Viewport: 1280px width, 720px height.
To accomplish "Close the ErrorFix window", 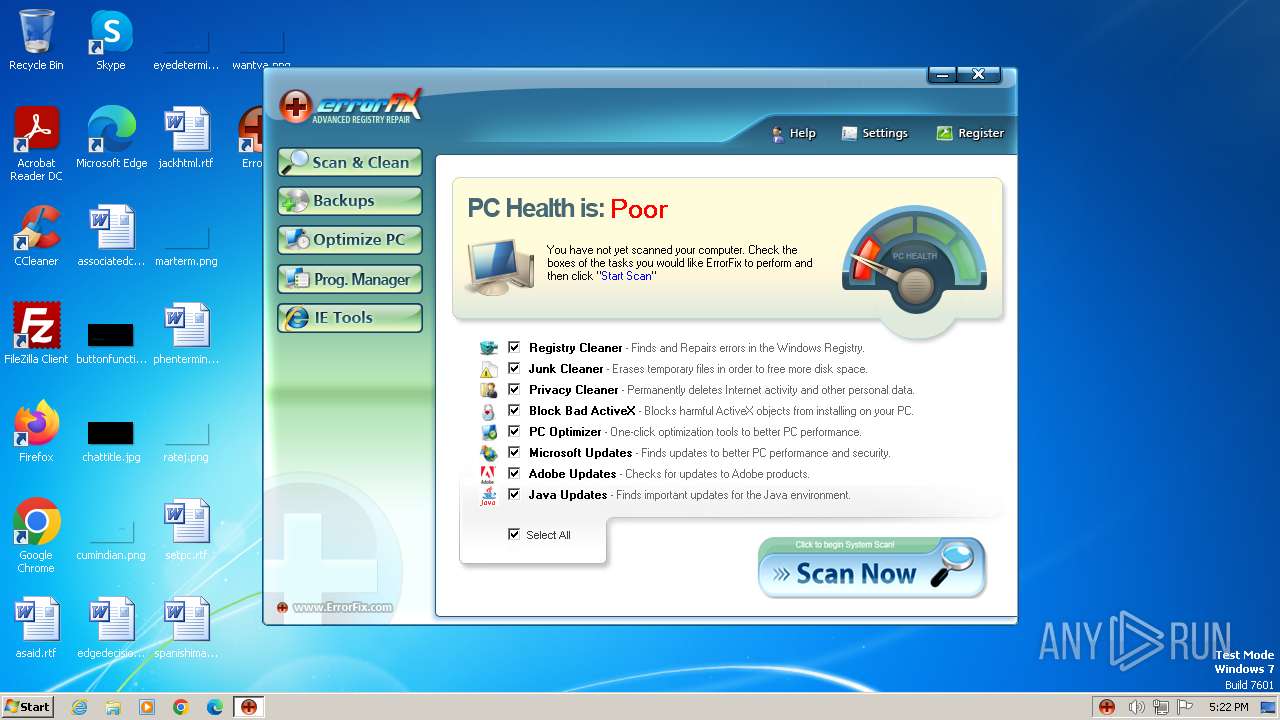I will [x=979, y=74].
